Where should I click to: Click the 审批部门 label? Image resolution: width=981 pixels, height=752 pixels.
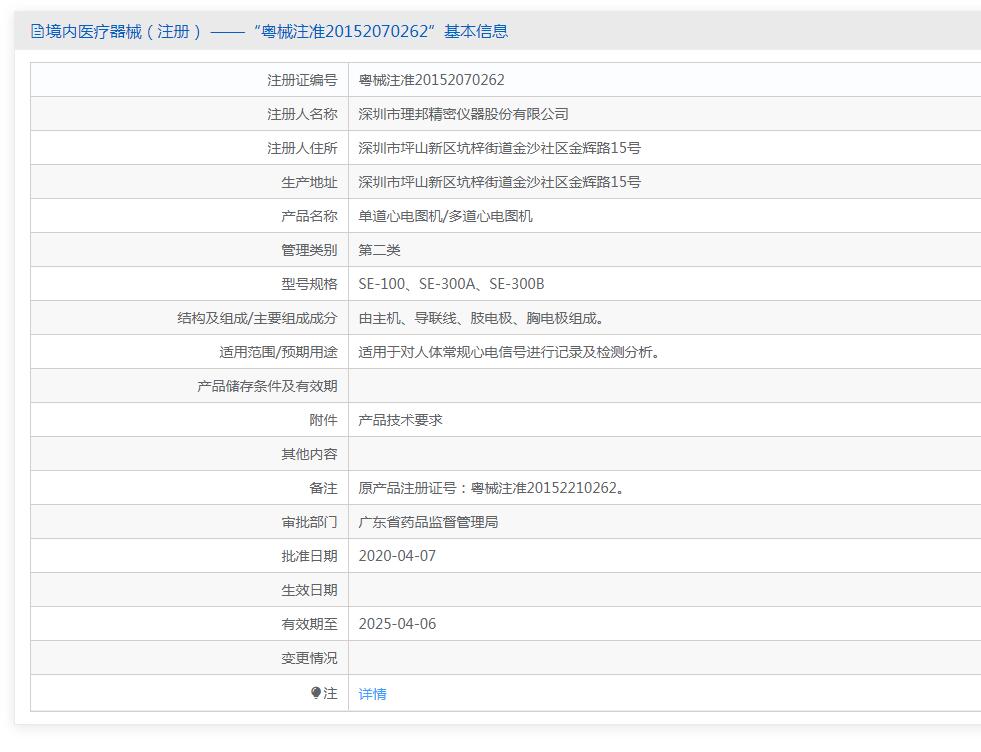[x=309, y=522]
